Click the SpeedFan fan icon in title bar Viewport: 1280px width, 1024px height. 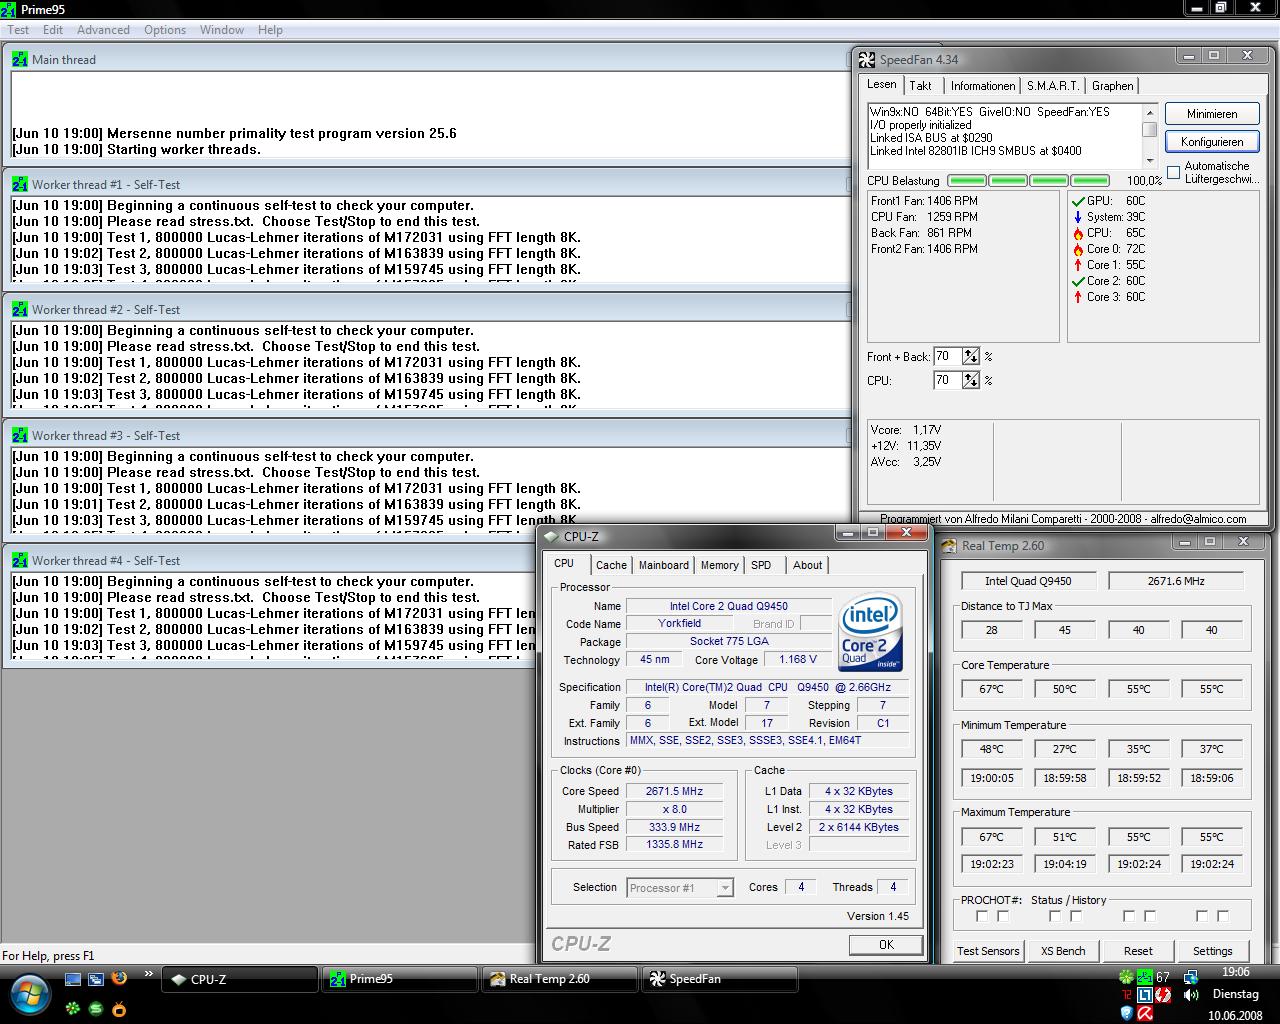(x=867, y=59)
